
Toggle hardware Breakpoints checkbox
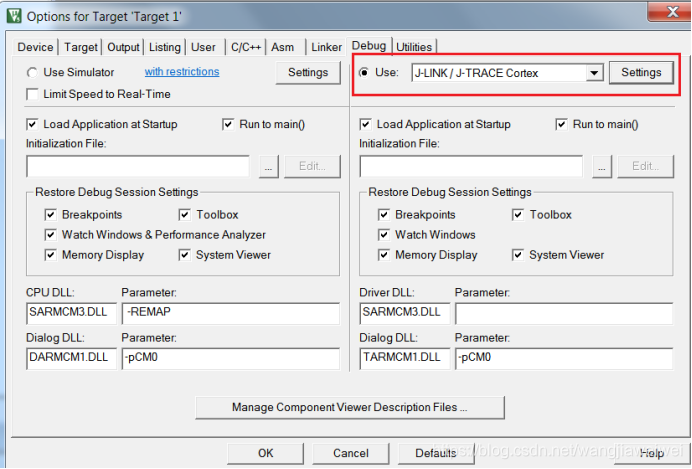[x=384, y=215]
